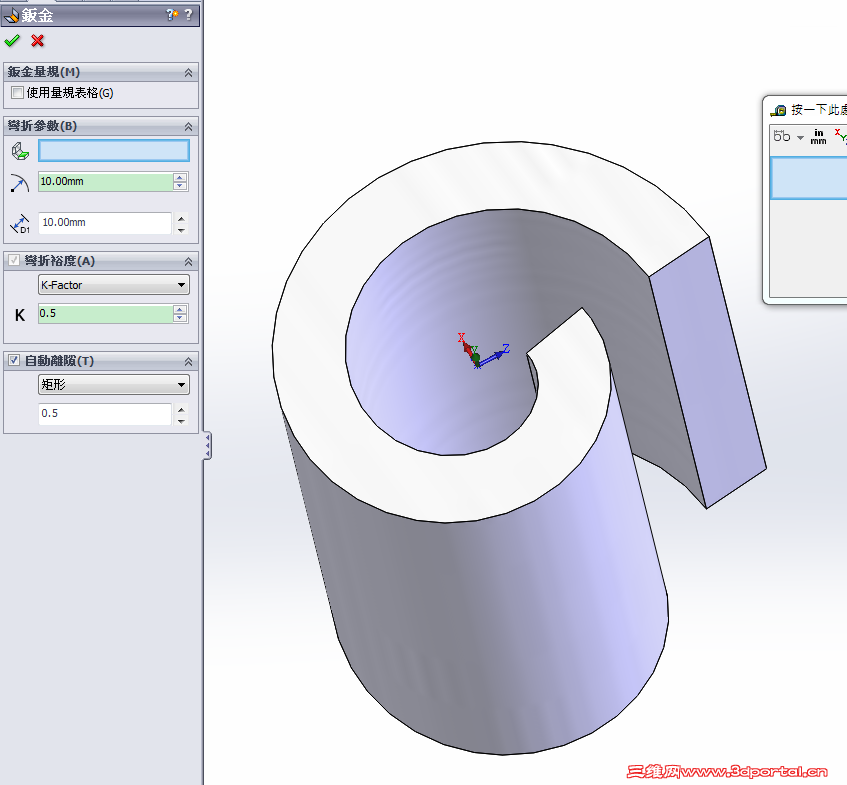Screen dimensions: 847x785
Task: Click the fixed face selection box
Action: click(x=114, y=151)
